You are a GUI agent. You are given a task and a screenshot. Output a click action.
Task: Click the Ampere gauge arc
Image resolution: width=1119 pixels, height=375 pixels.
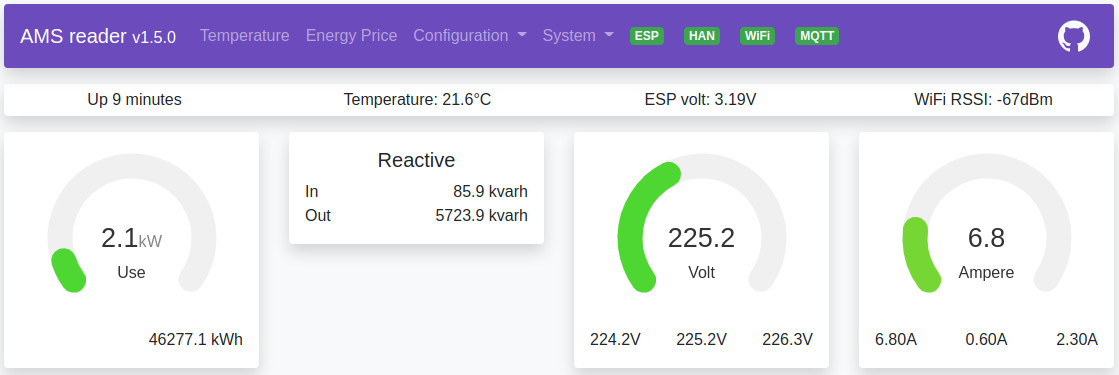986,223
